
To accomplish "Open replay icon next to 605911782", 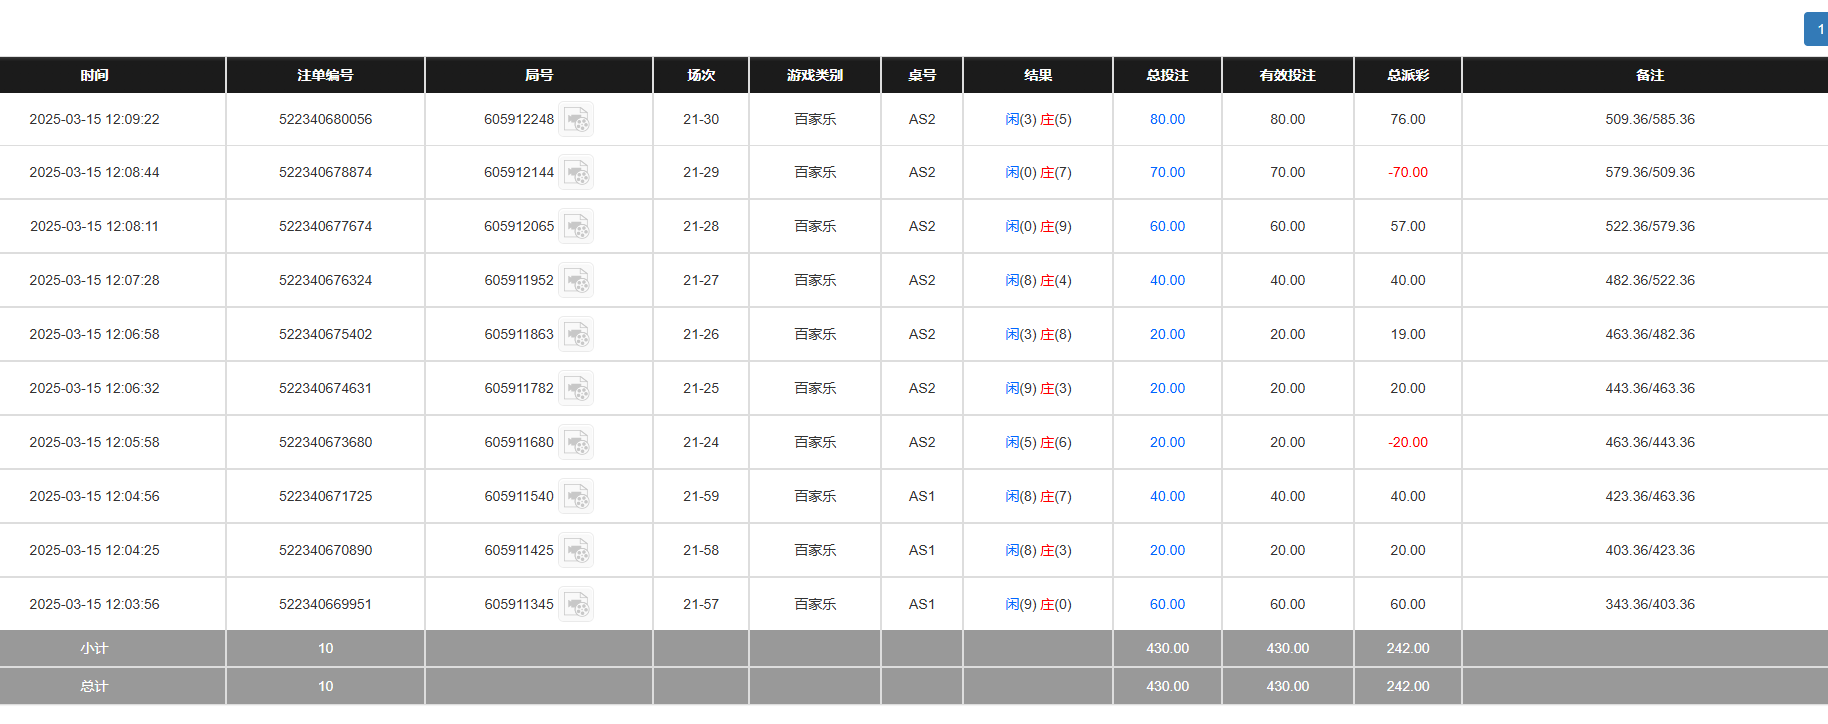I will coord(576,389).
